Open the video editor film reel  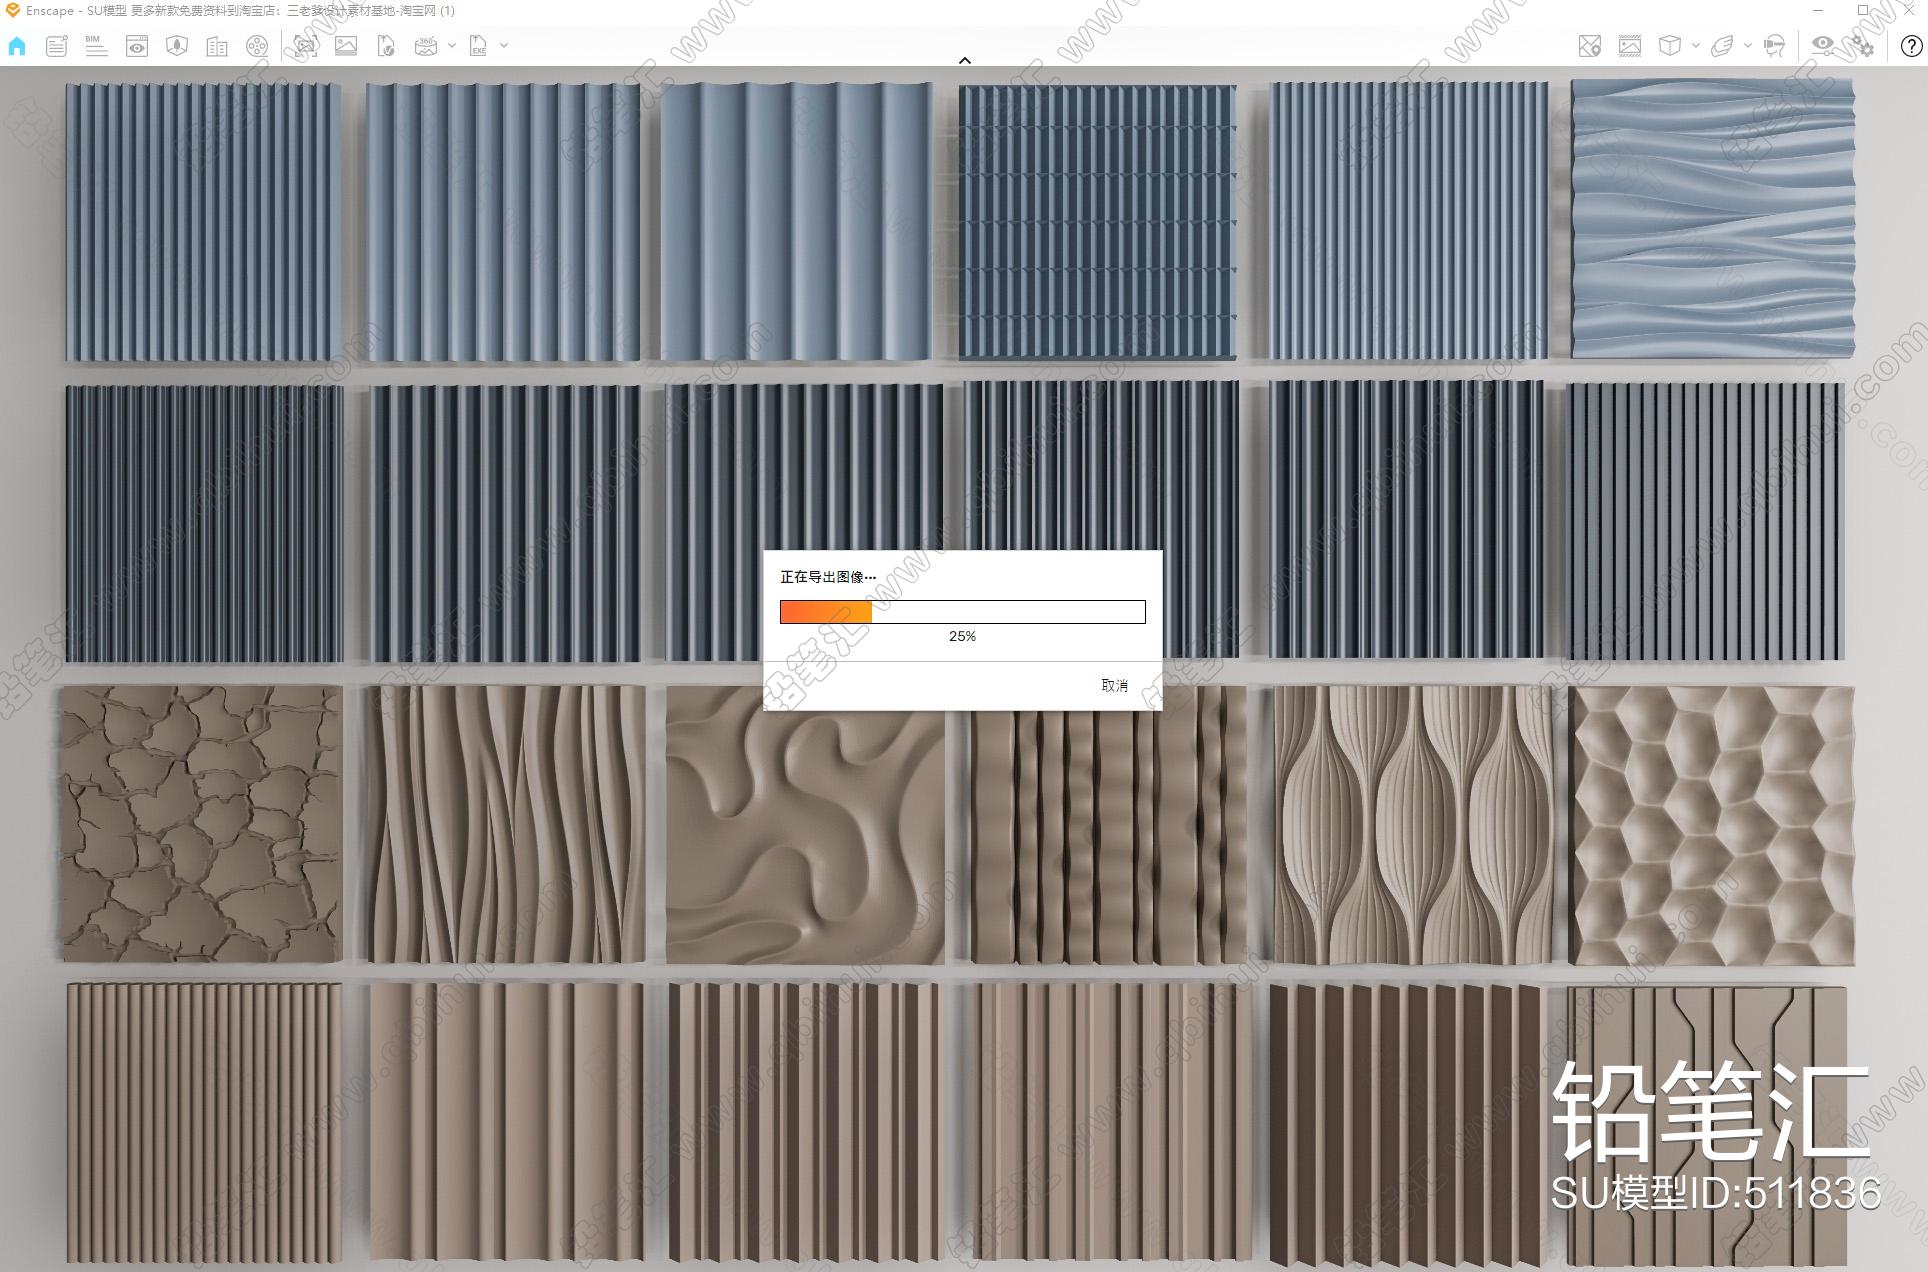coord(257,46)
